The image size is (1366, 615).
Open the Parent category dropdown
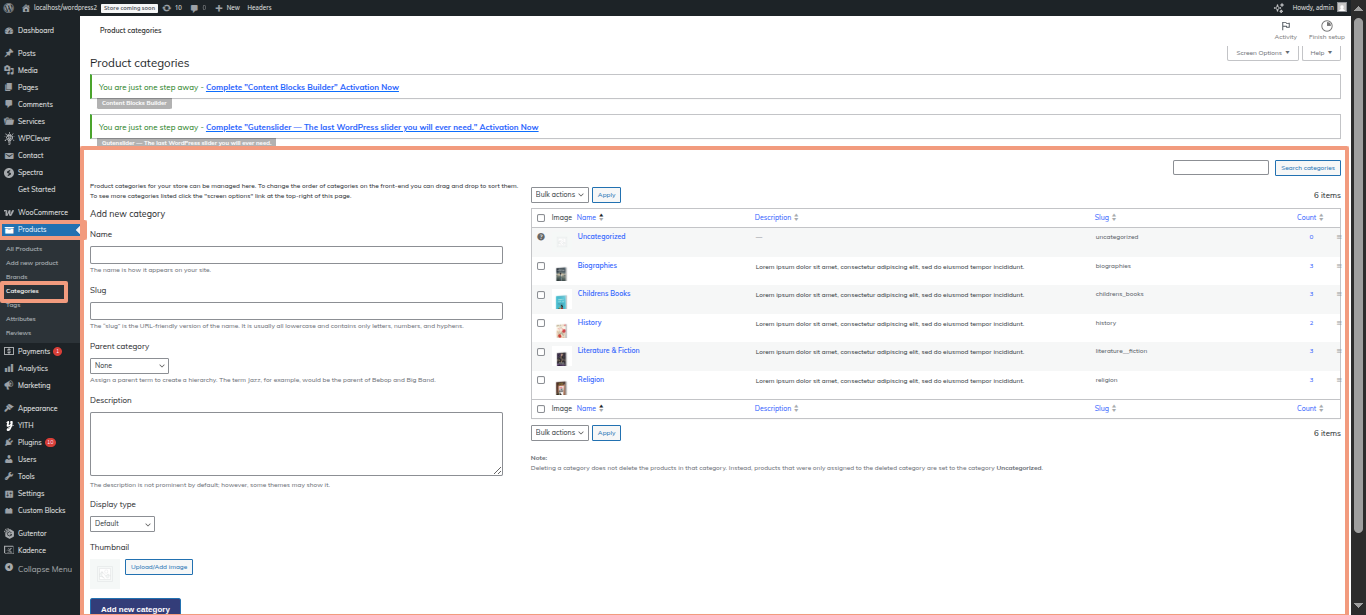click(x=129, y=366)
